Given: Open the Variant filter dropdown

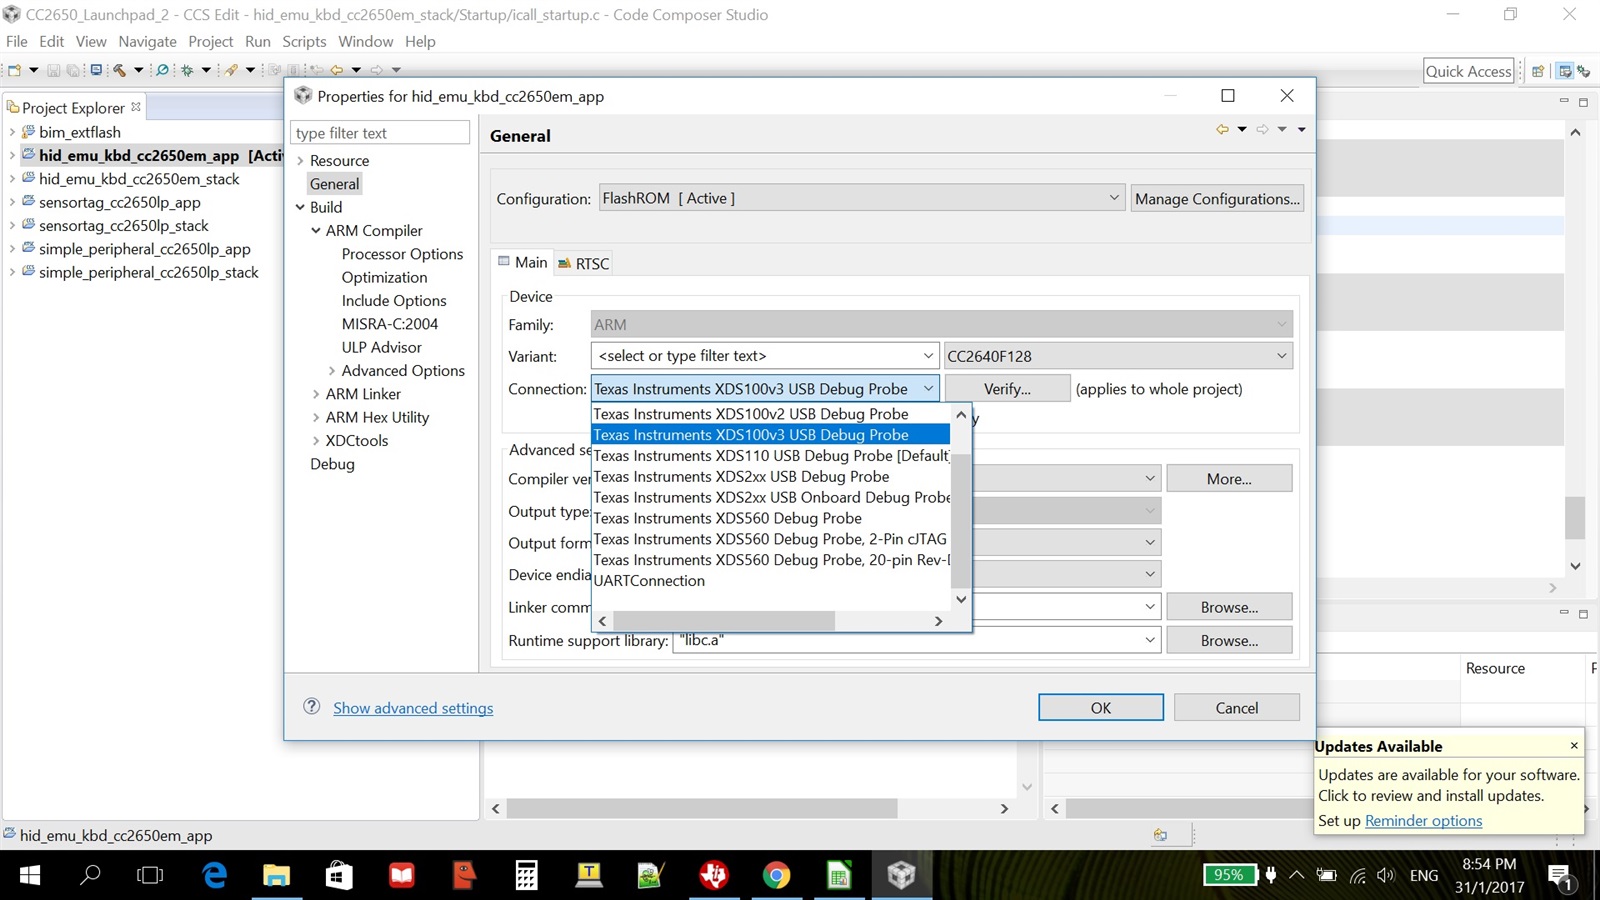Looking at the screenshot, I should coord(928,356).
